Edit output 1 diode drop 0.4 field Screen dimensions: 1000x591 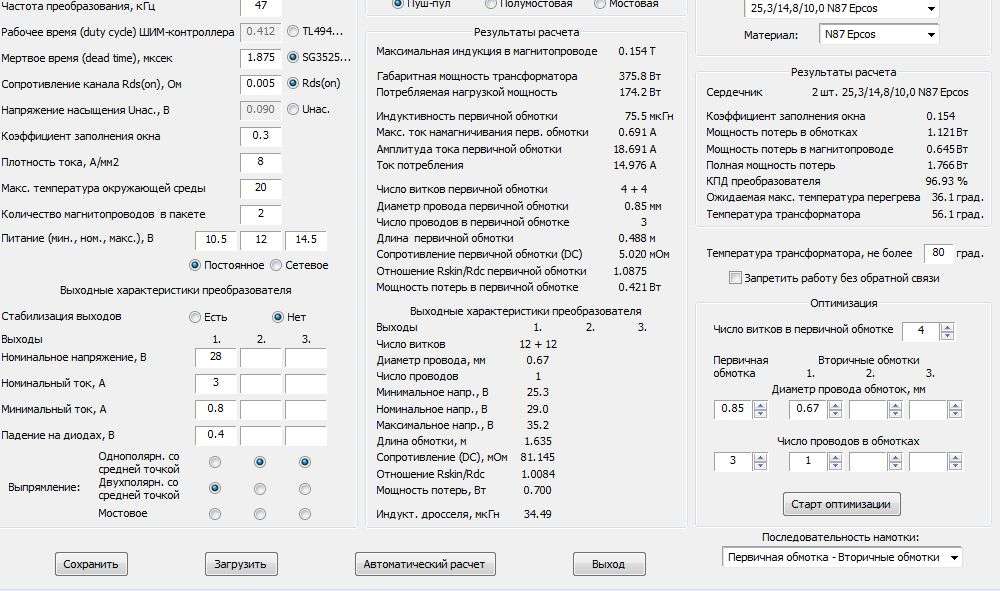(x=216, y=435)
